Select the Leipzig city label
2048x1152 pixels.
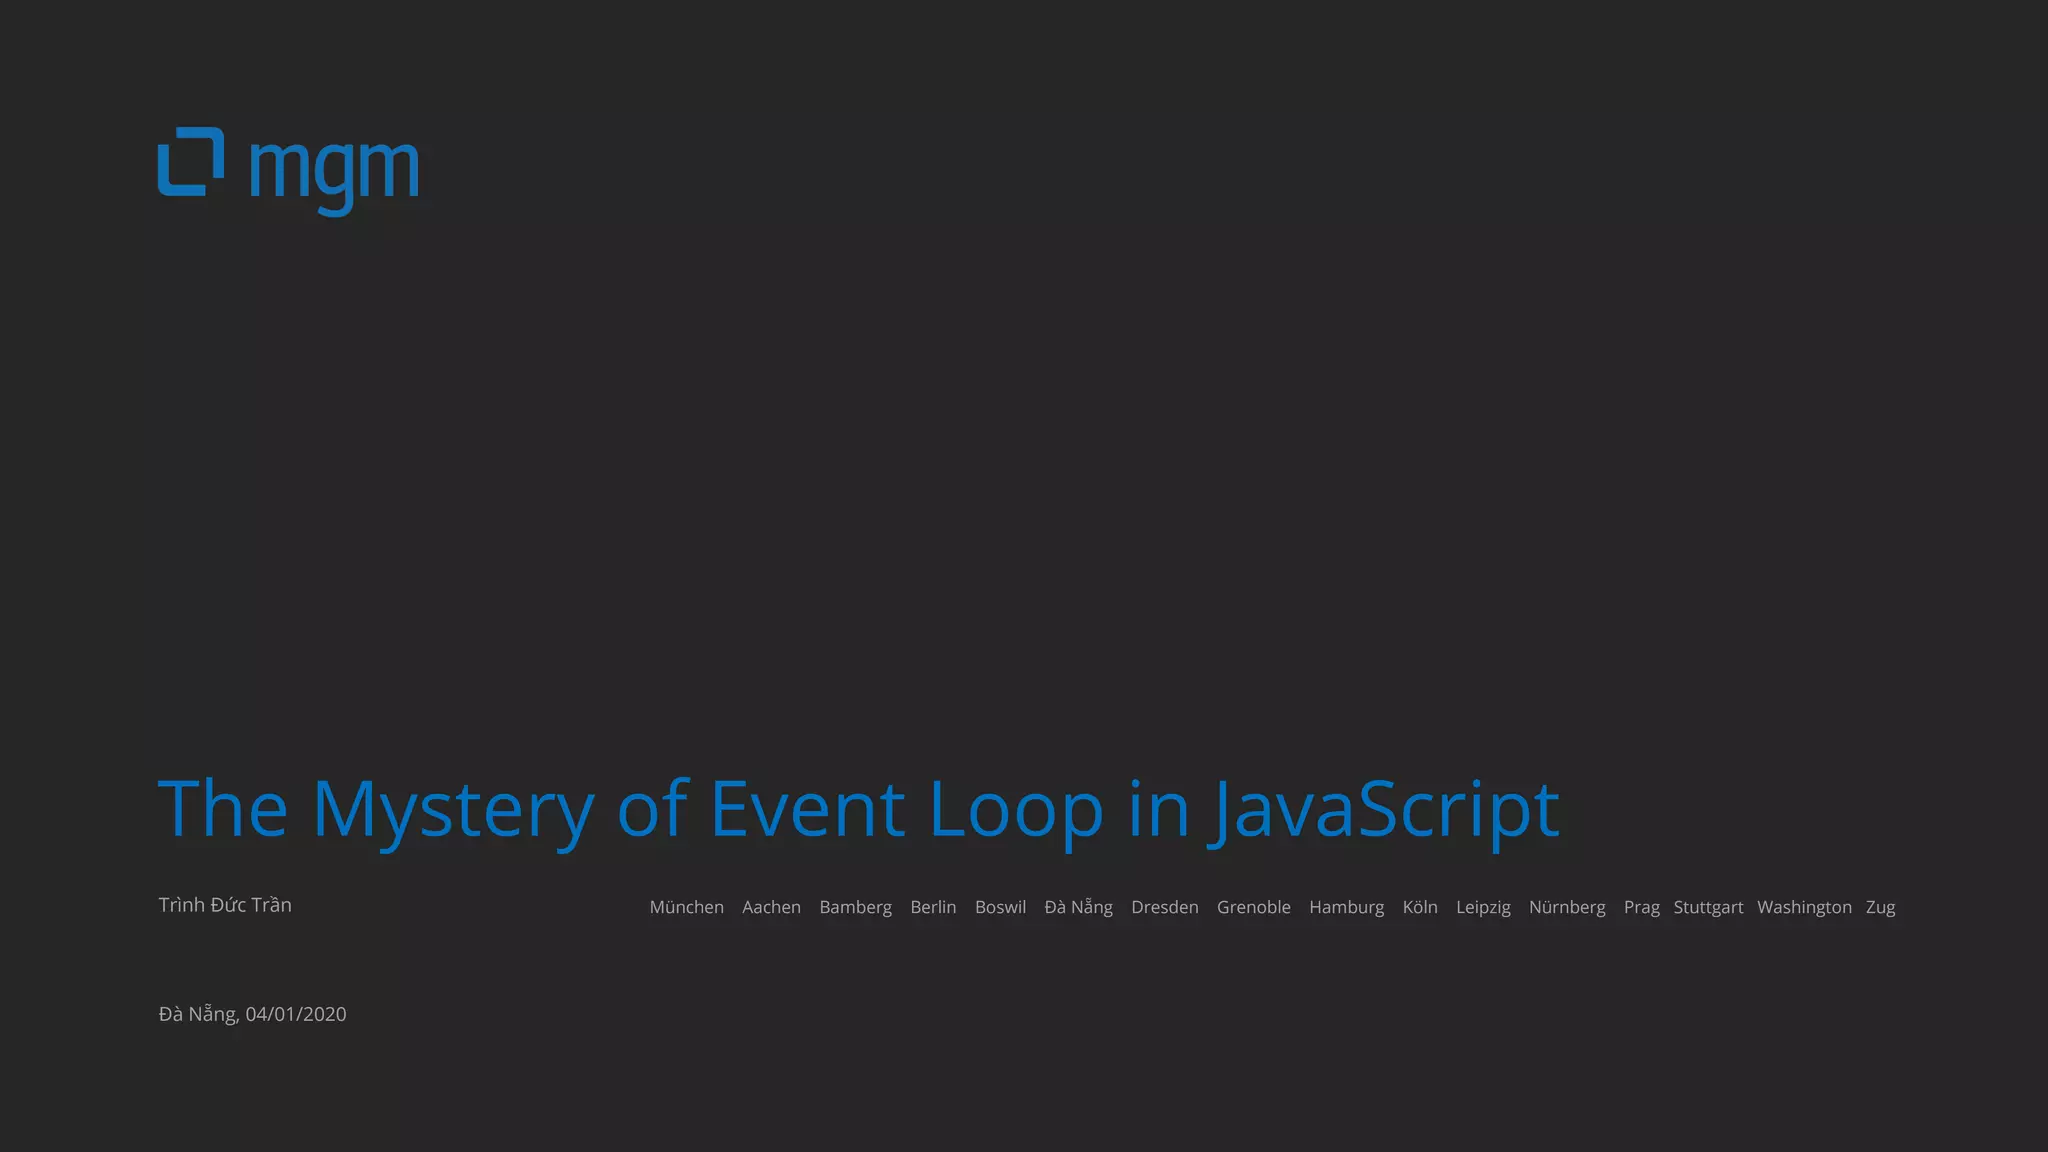[x=1483, y=907]
